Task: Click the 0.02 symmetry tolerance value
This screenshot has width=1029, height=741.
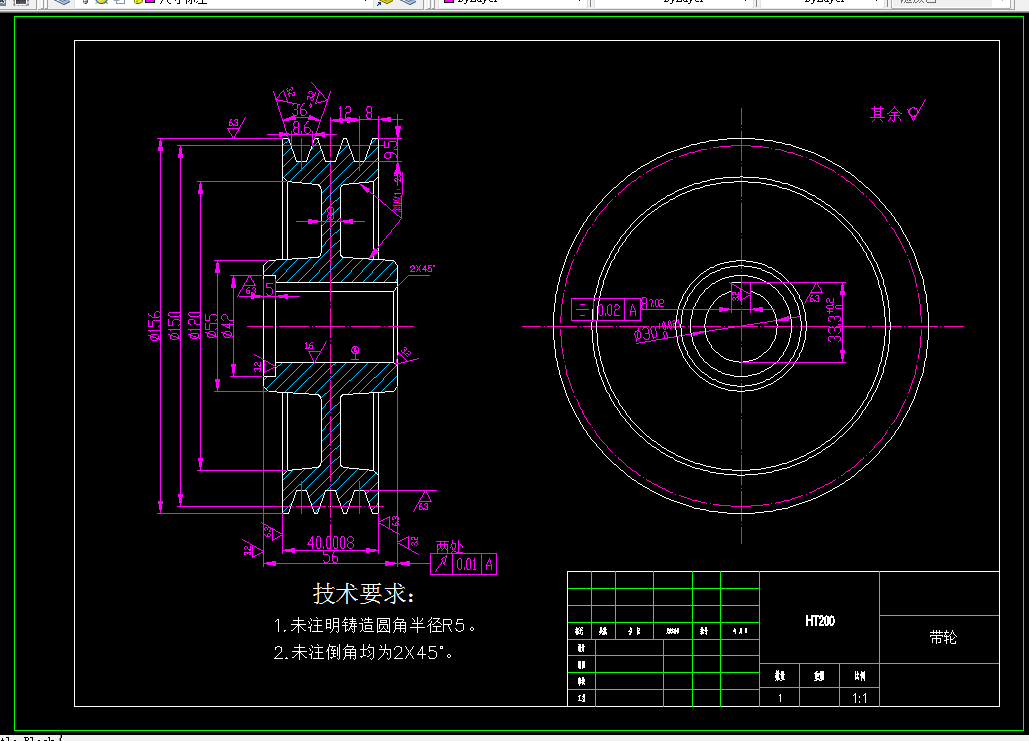Action: tap(610, 310)
